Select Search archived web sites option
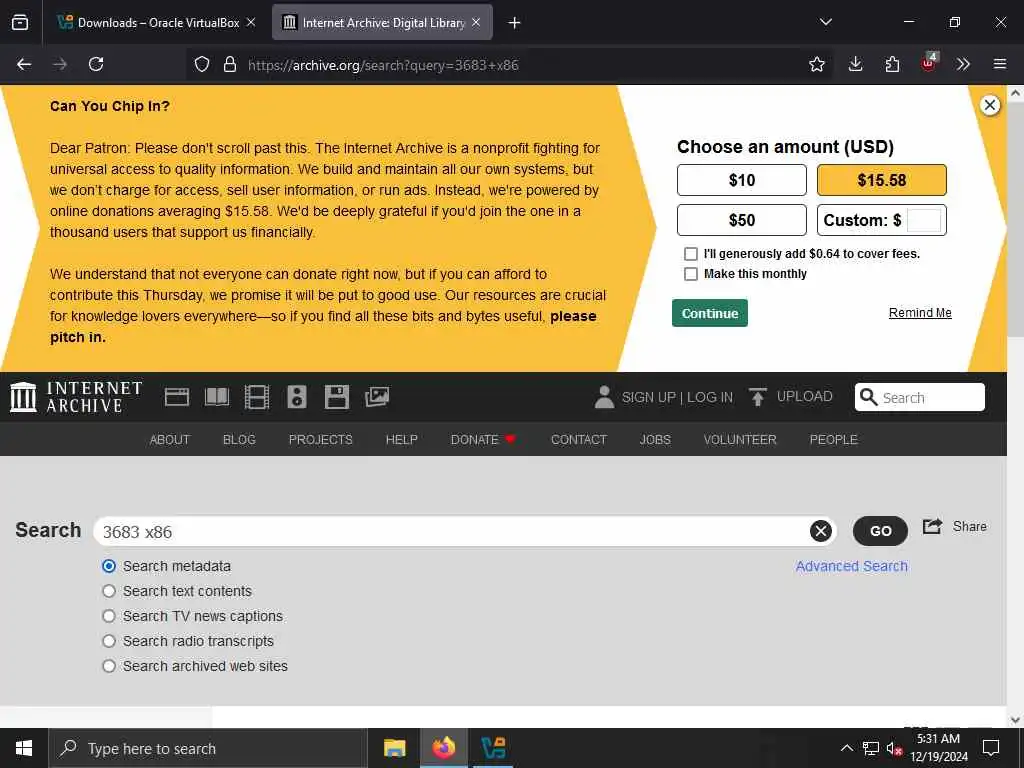This screenshot has height=768, width=1024. pyautogui.click(x=109, y=666)
